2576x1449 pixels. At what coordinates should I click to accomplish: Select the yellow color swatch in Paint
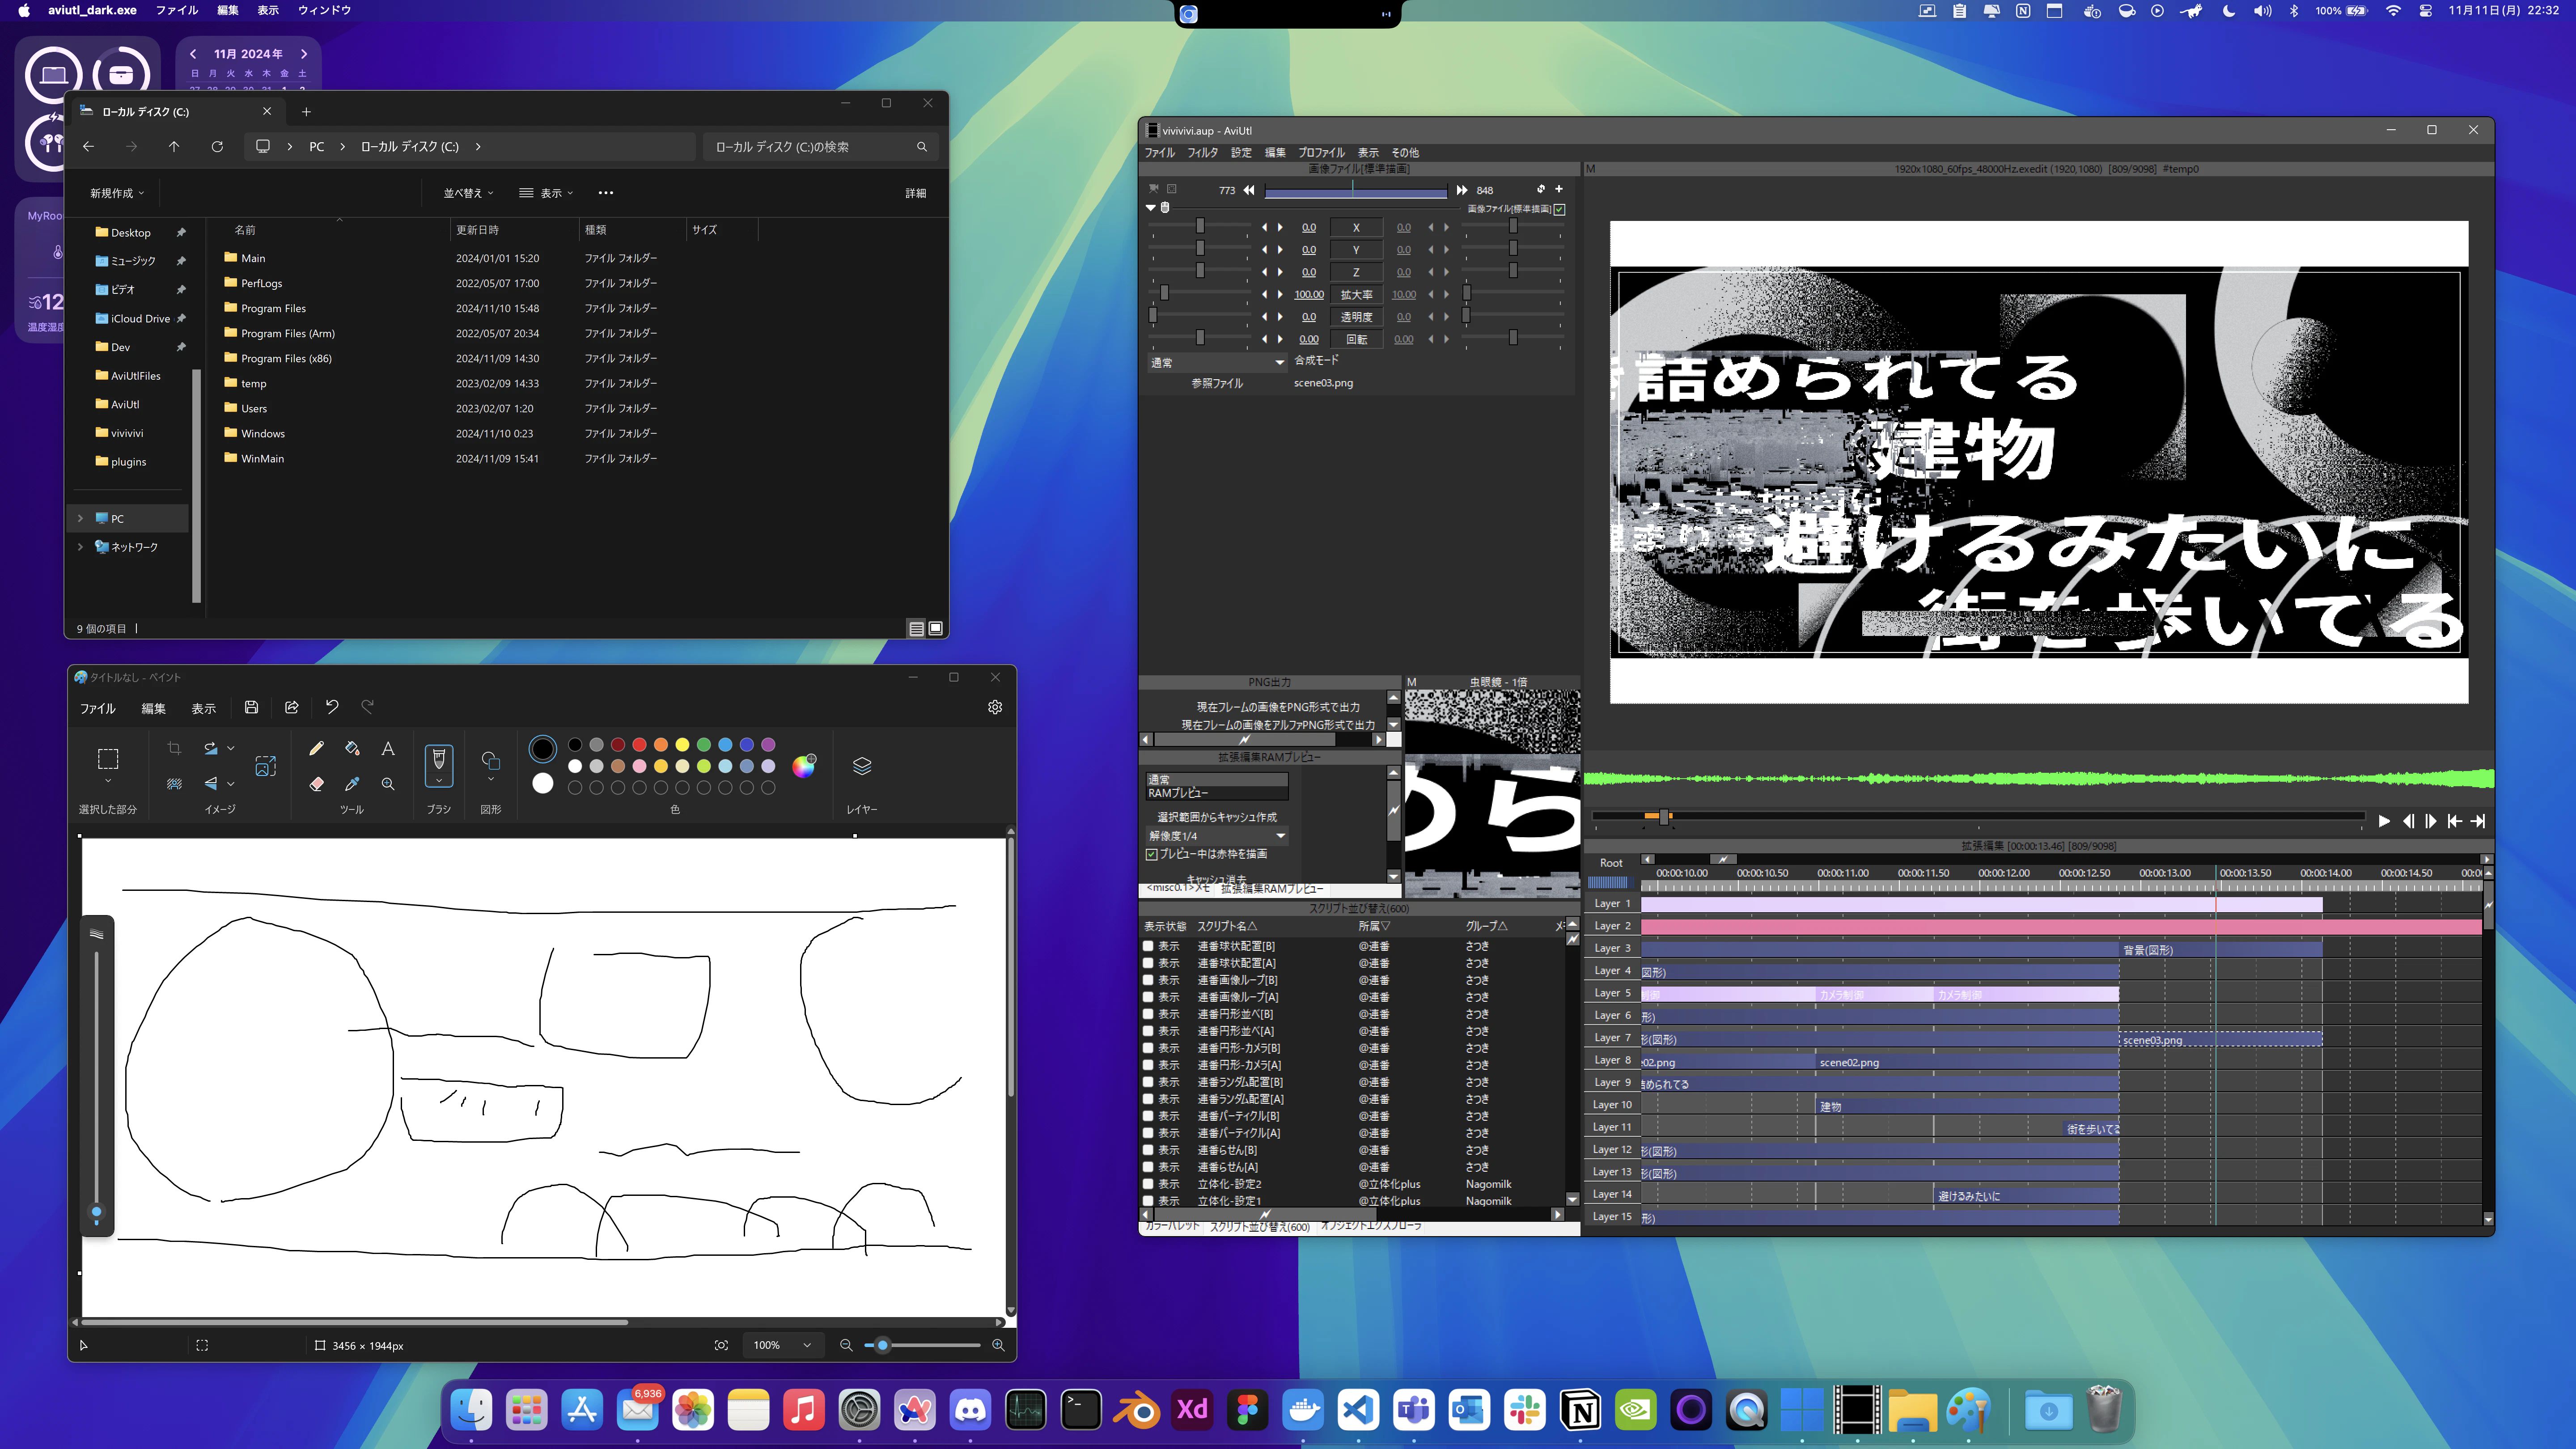coord(682,744)
